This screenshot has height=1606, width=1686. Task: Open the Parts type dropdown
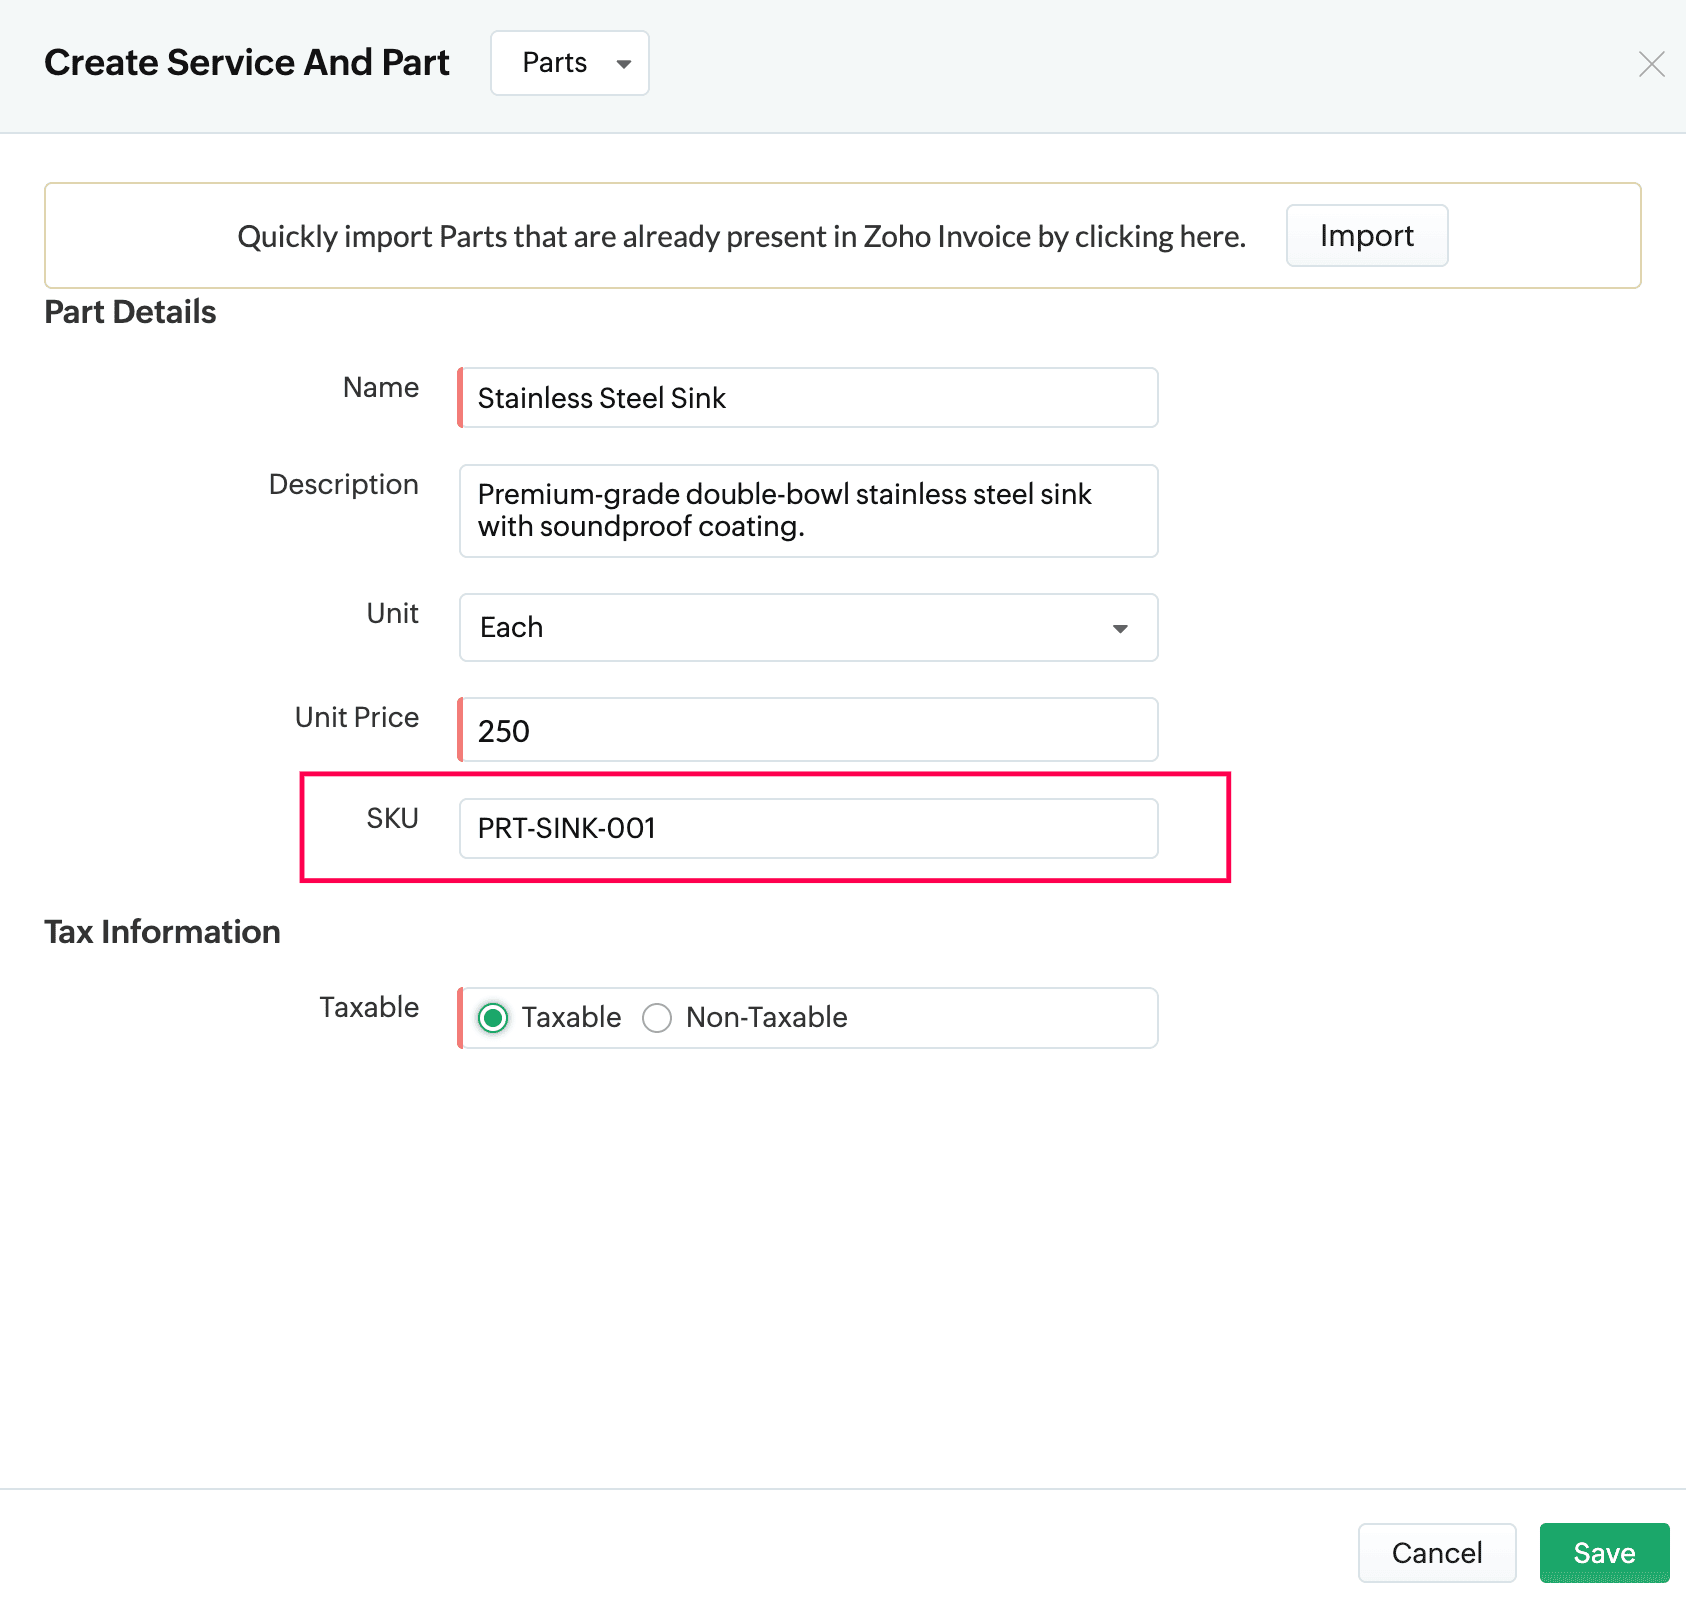pos(568,63)
